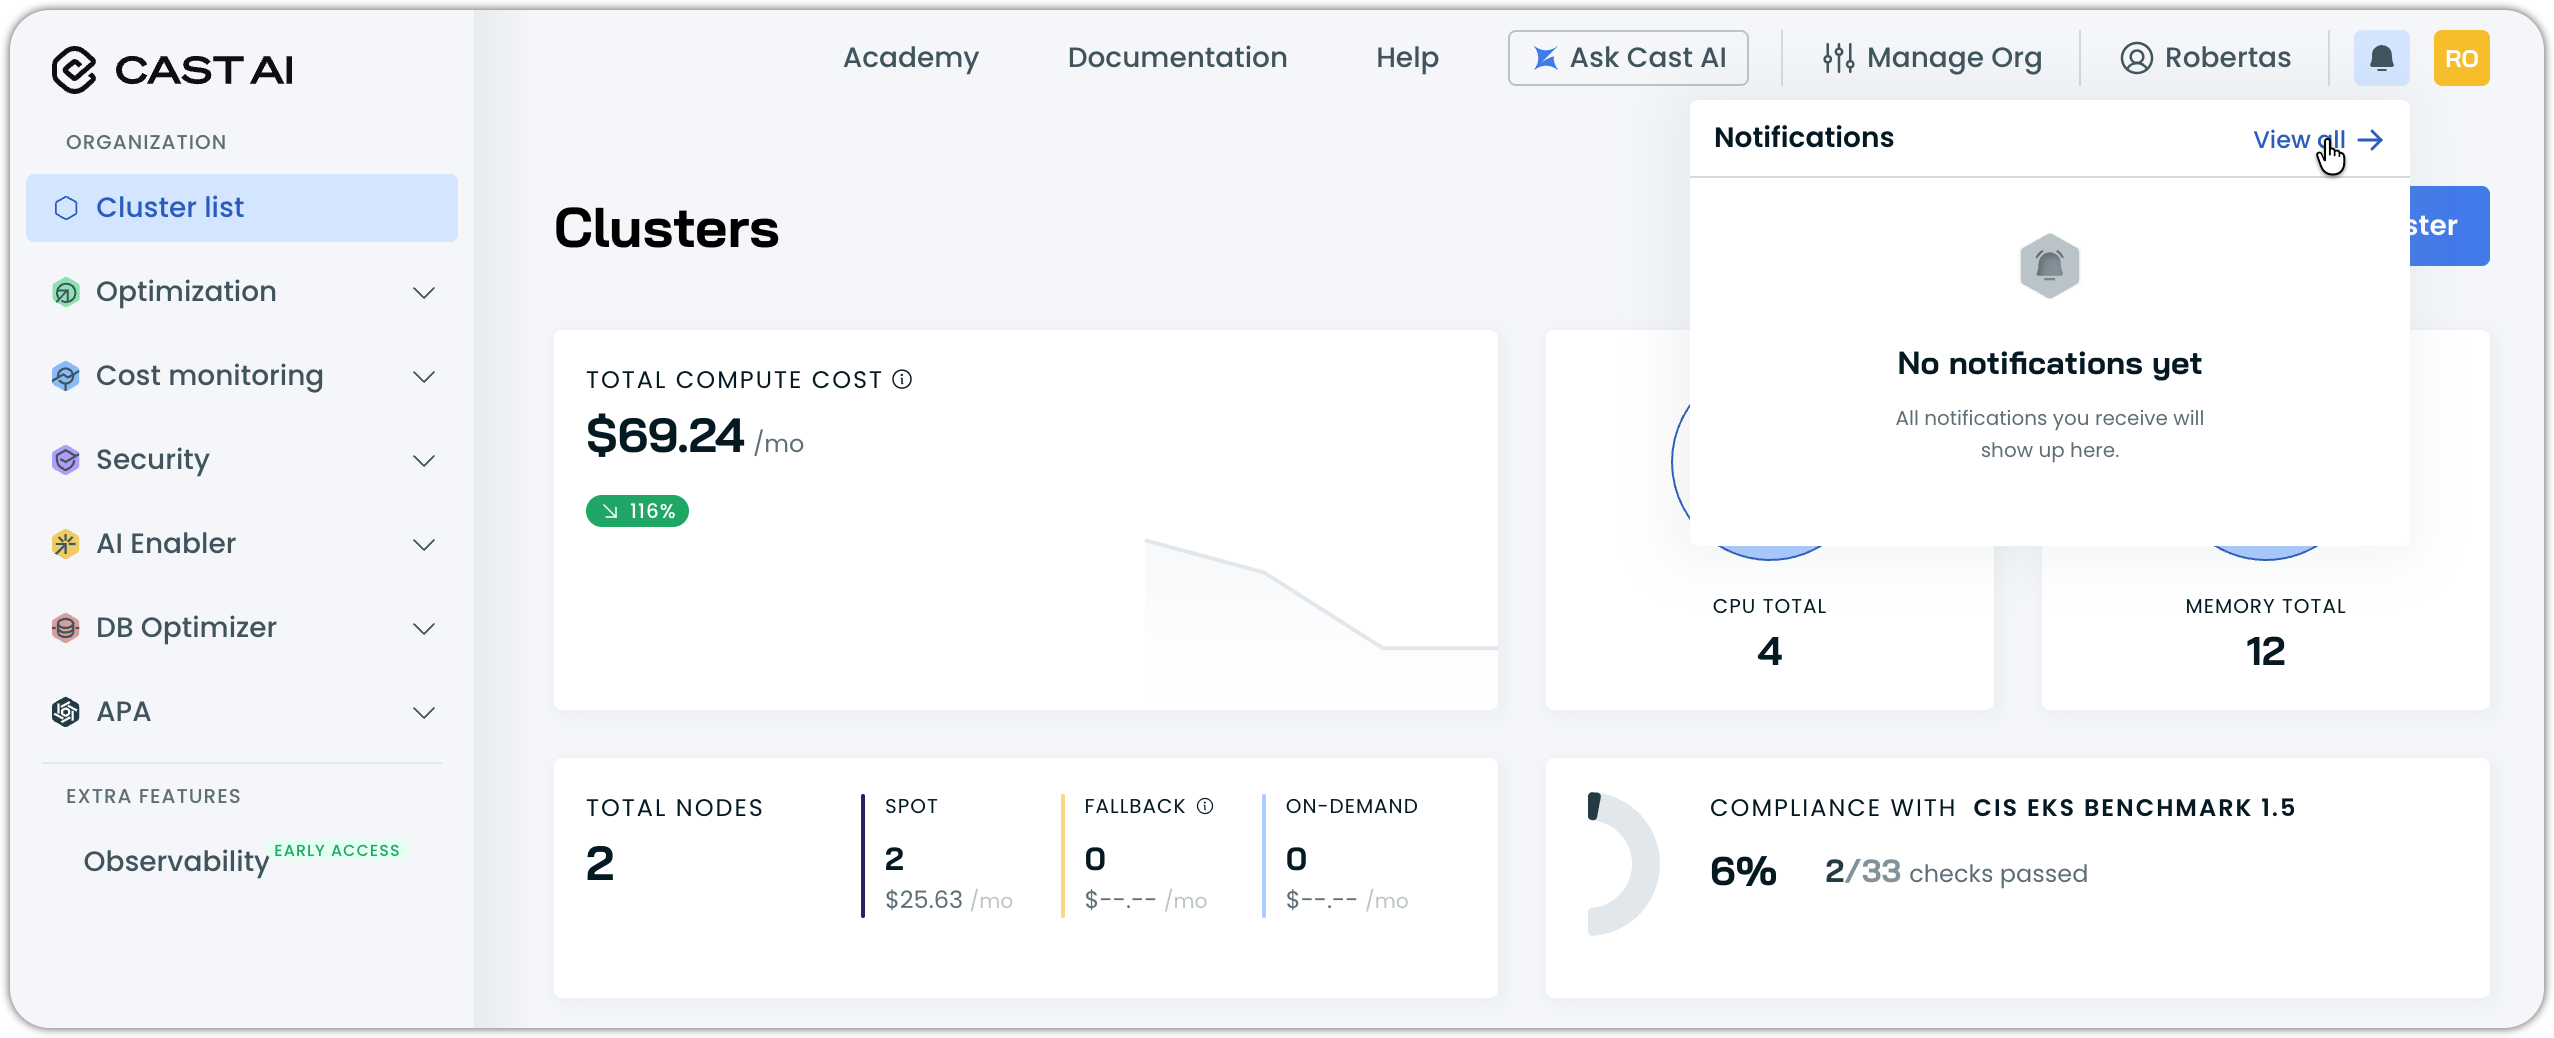Screen dimensions: 2554x1038
Task: Click the Notifications panel title
Action: coord(1804,138)
